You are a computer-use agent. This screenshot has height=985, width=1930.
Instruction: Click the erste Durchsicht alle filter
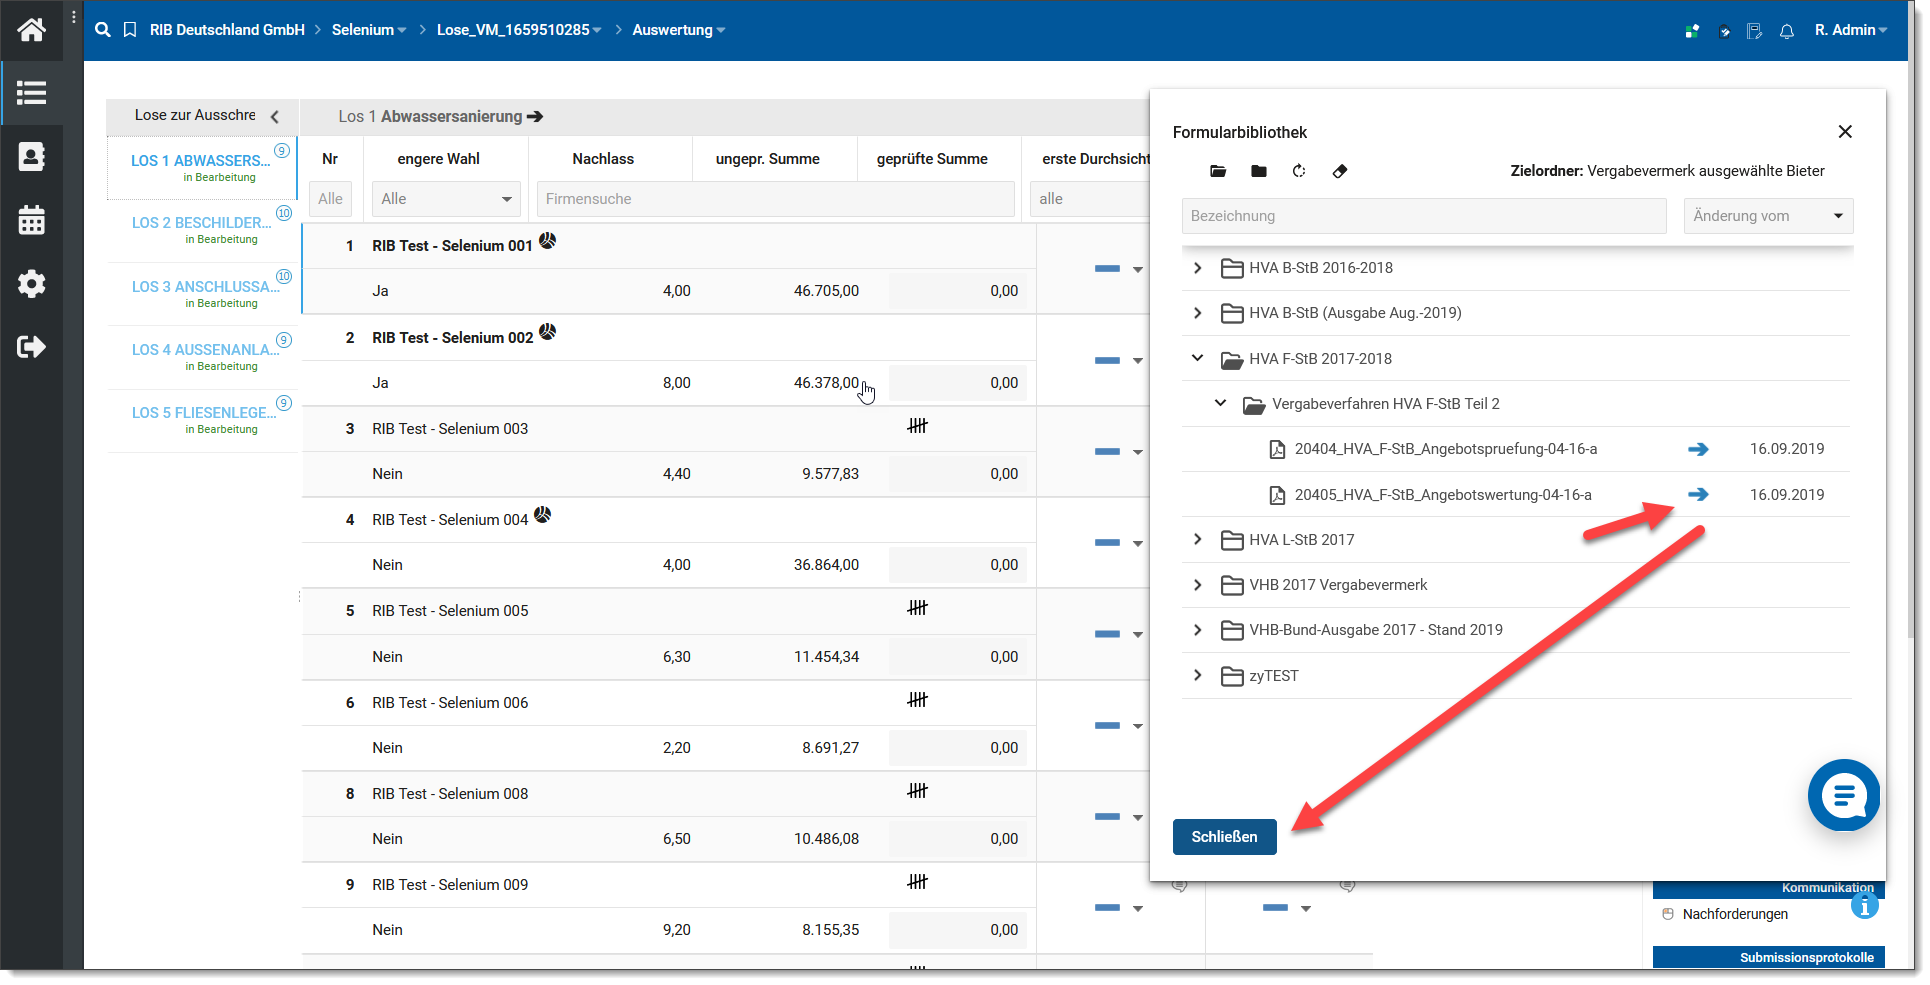[x=1090, y=199]
